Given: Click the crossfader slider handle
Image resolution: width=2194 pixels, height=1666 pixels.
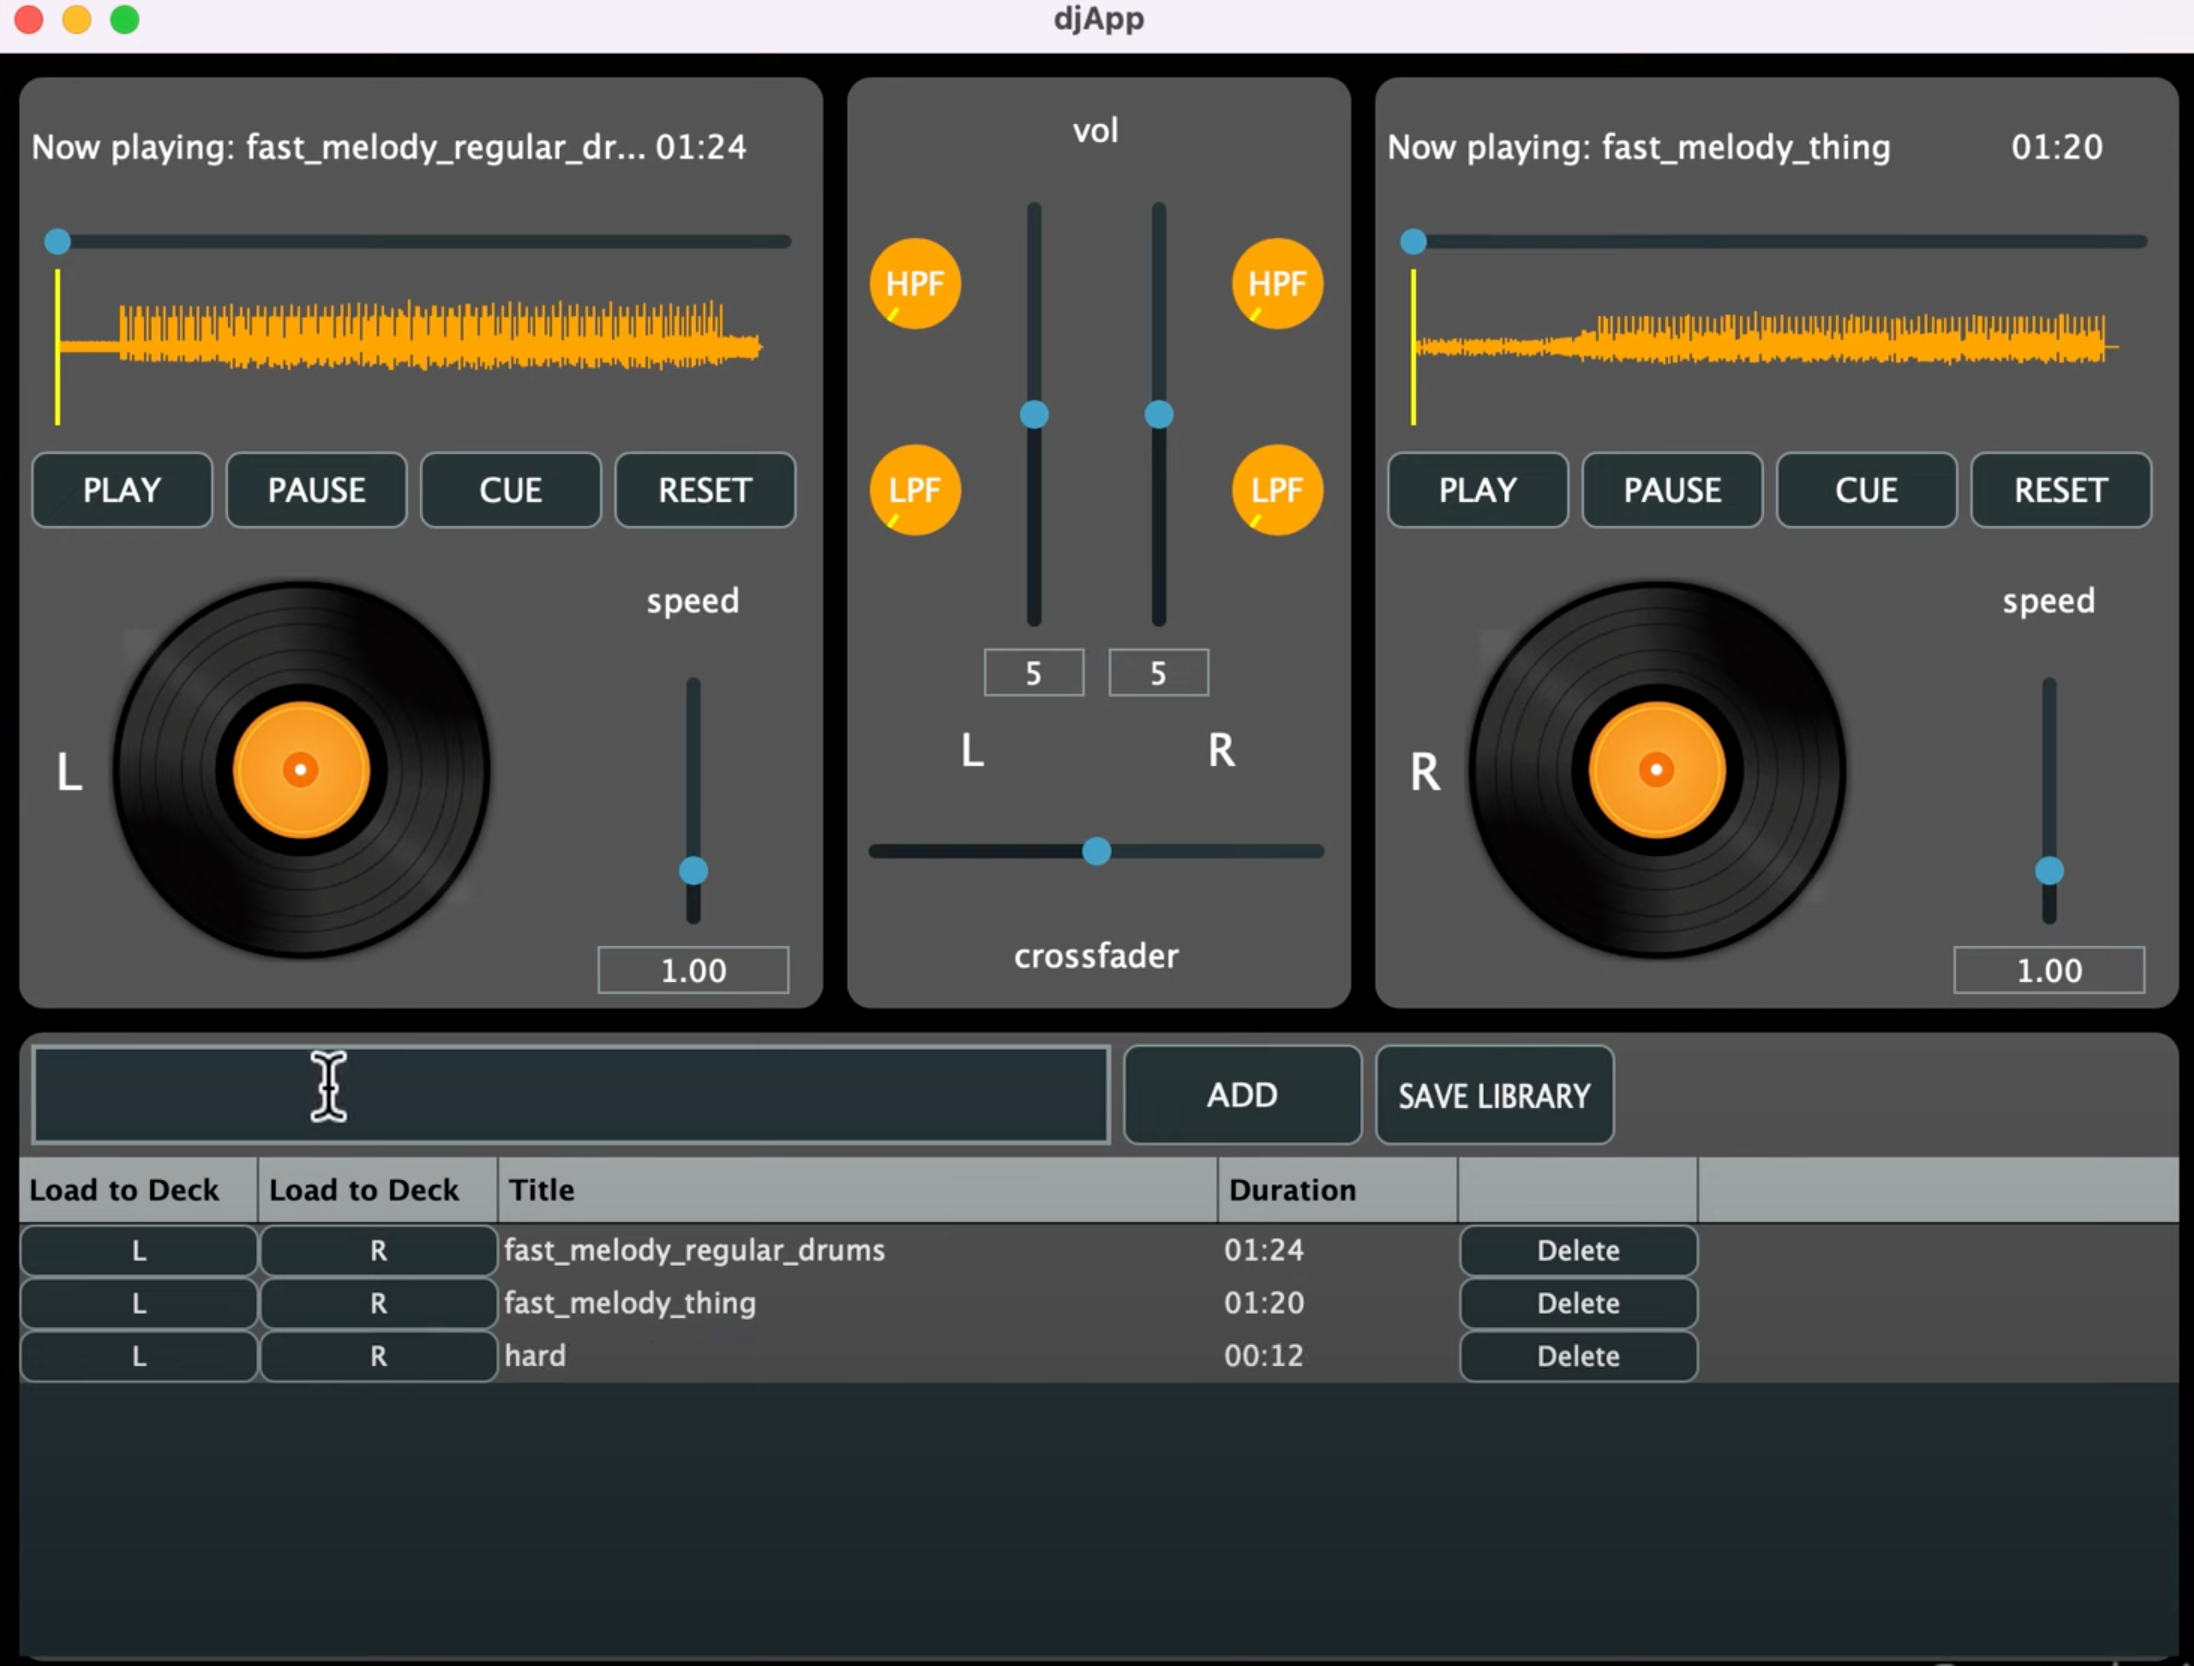Looking at the screenshot, I should click(x=1097, y=851).
